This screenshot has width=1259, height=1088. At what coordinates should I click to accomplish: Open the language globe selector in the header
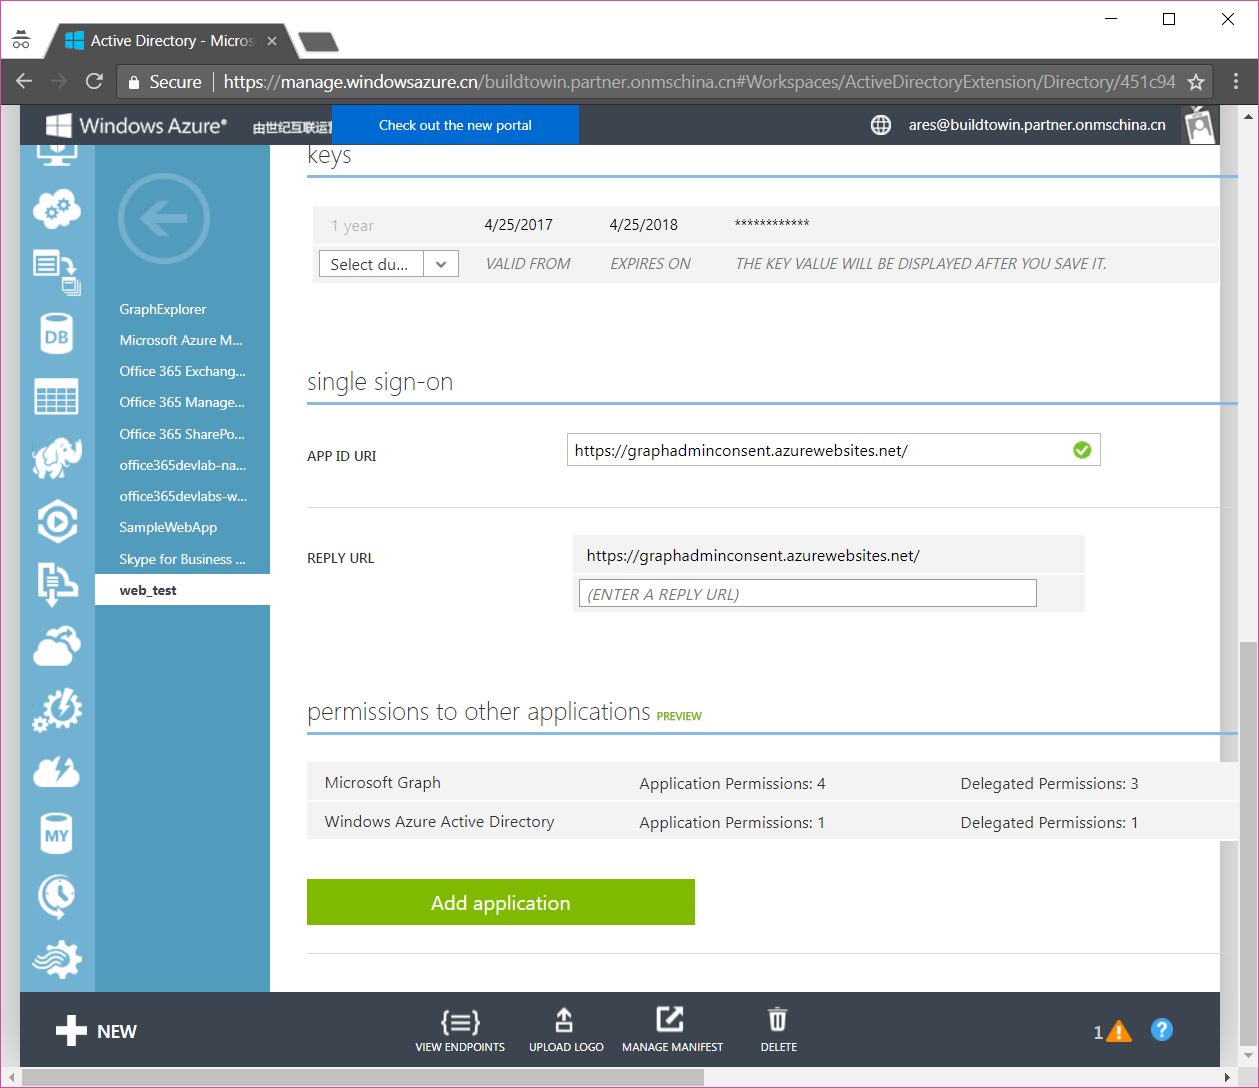pyautogui.click(x=880, y=125)
